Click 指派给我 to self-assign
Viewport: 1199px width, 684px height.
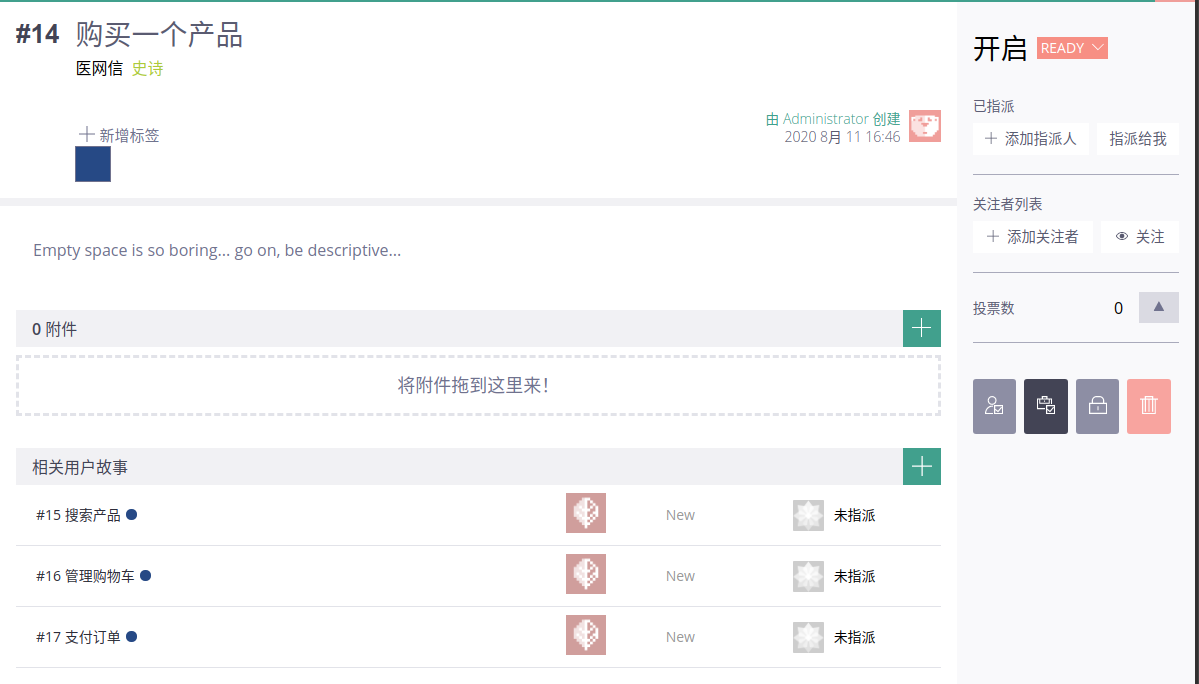pos(1137,139)
